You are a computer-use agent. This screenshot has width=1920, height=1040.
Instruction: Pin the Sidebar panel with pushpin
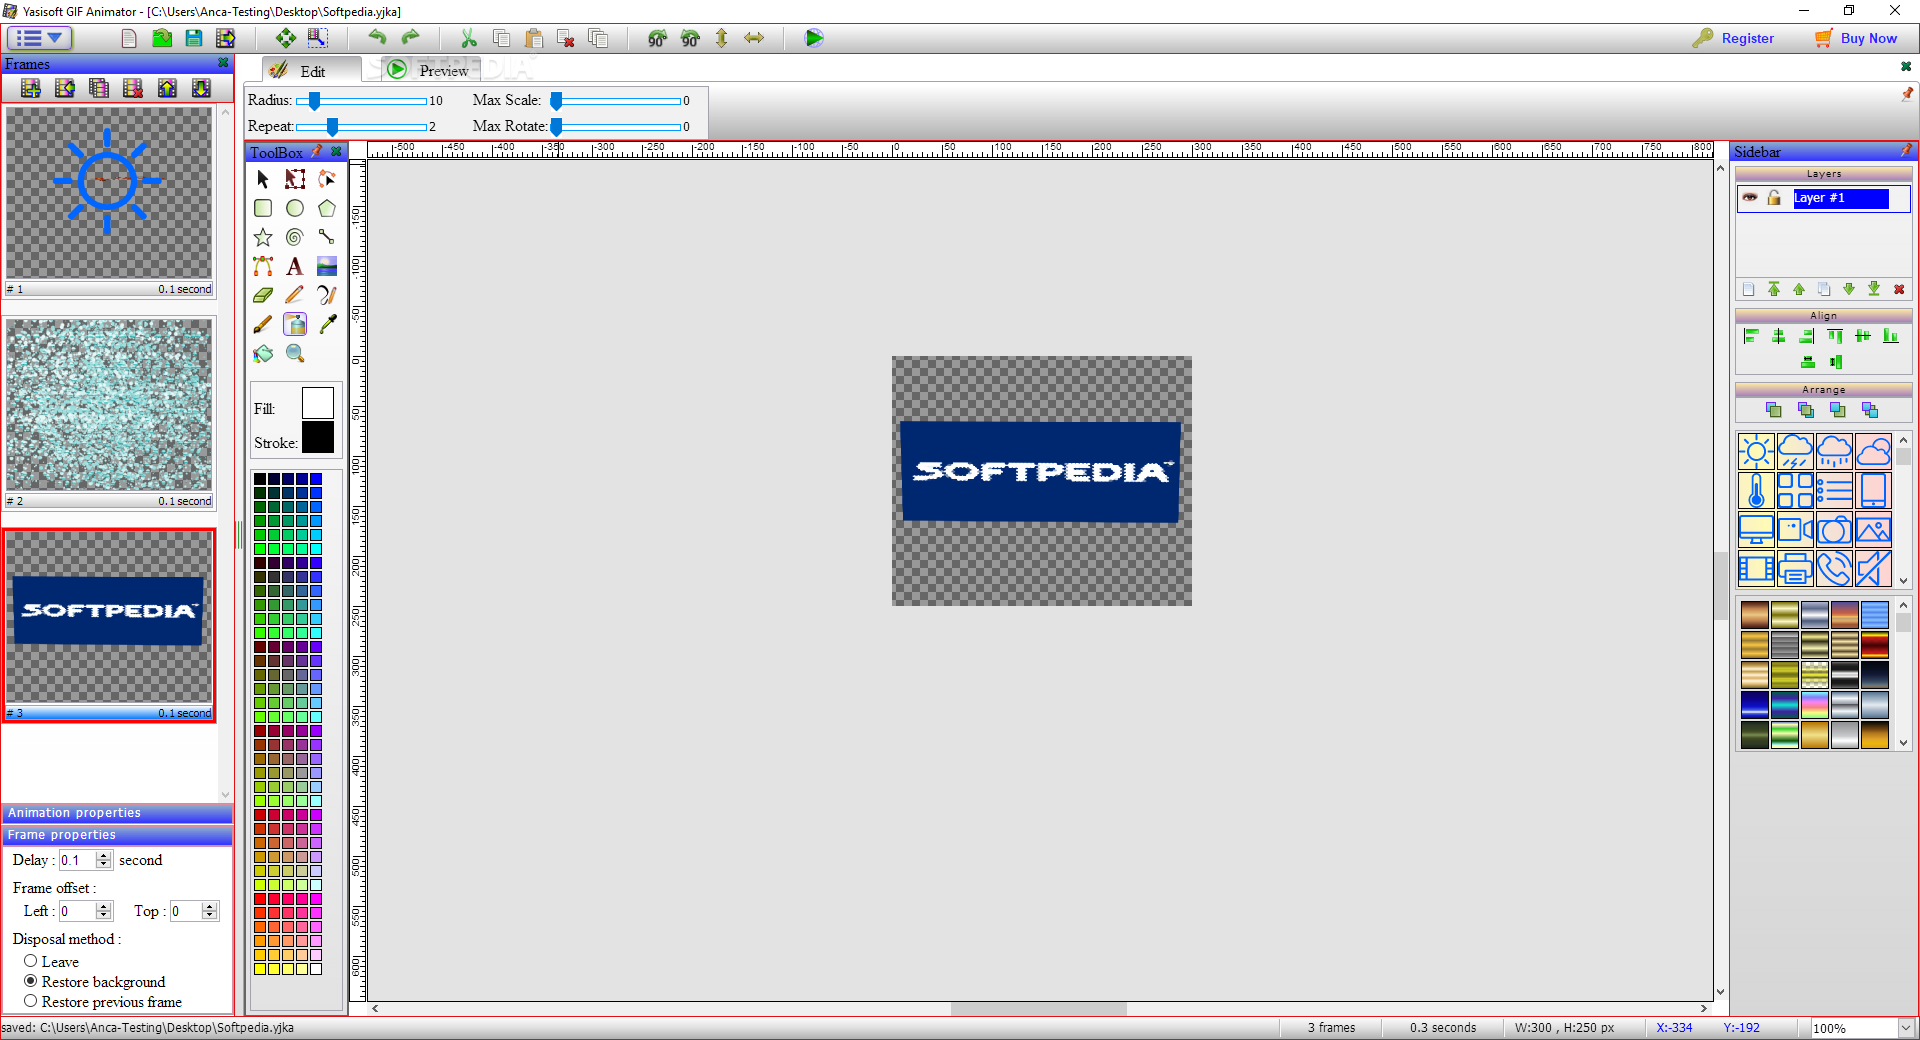coord(1907,151)
